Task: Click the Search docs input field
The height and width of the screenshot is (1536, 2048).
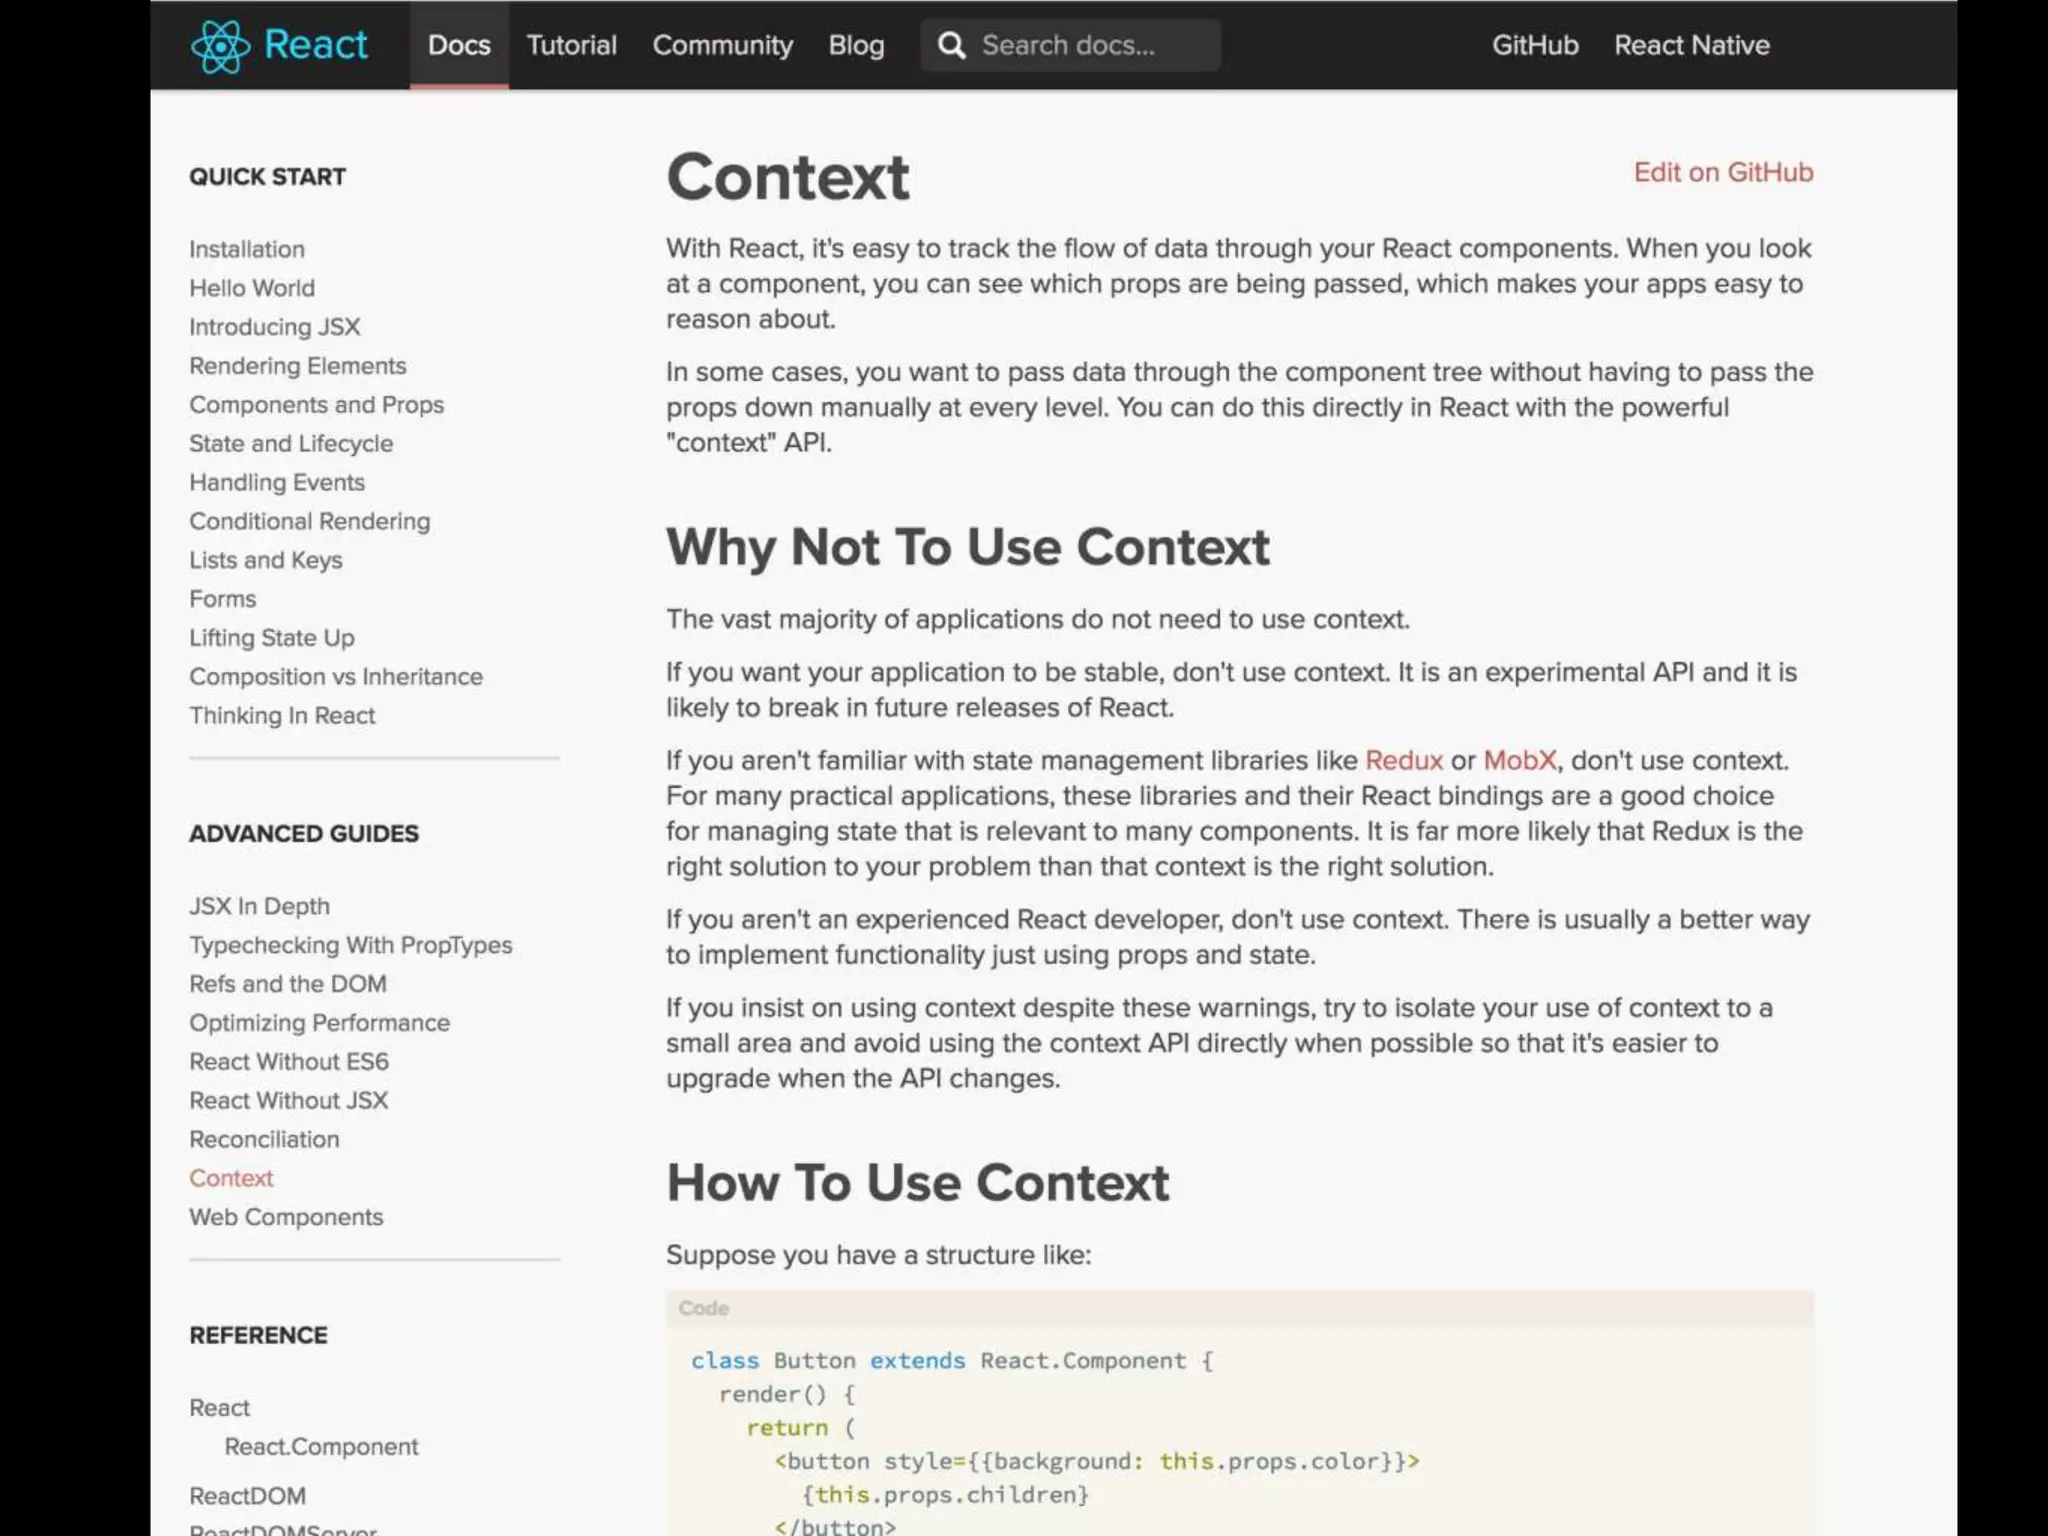Action: pos(1070,45)
